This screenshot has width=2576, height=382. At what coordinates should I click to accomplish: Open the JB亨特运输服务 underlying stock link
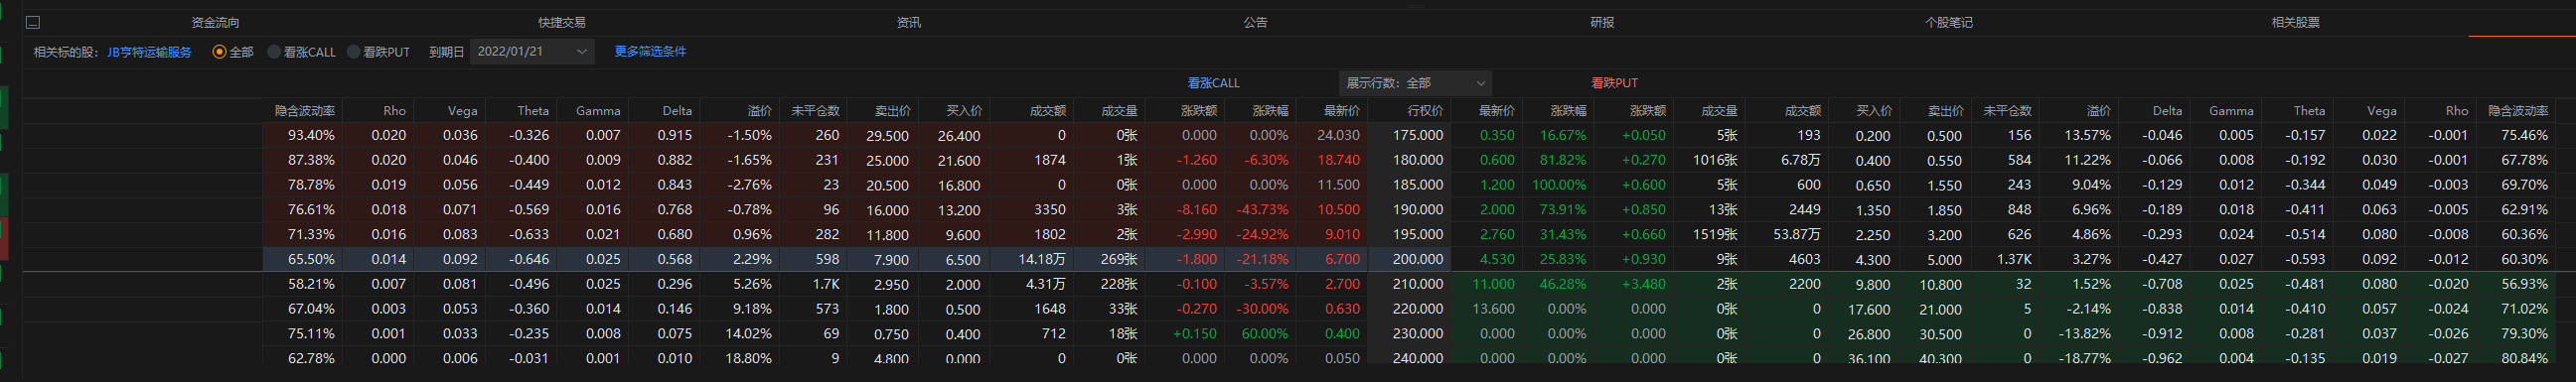tap(149, 52)
